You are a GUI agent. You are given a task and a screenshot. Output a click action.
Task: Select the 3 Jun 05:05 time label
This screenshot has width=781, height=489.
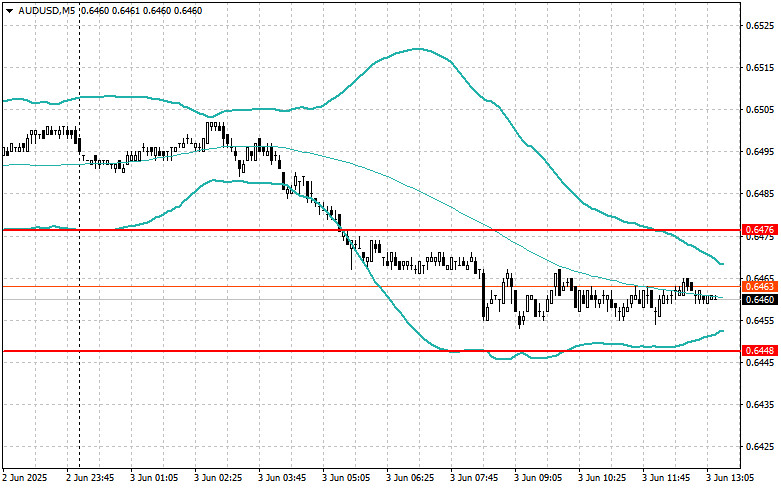click(346, 478)
